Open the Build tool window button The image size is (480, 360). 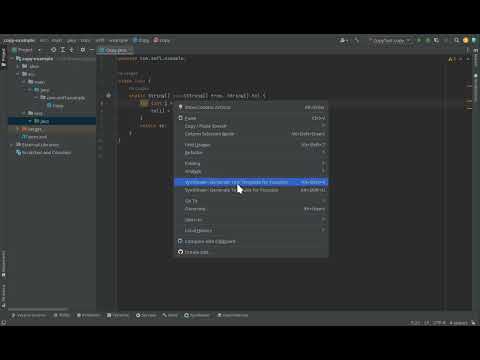(x=170, y=315)
